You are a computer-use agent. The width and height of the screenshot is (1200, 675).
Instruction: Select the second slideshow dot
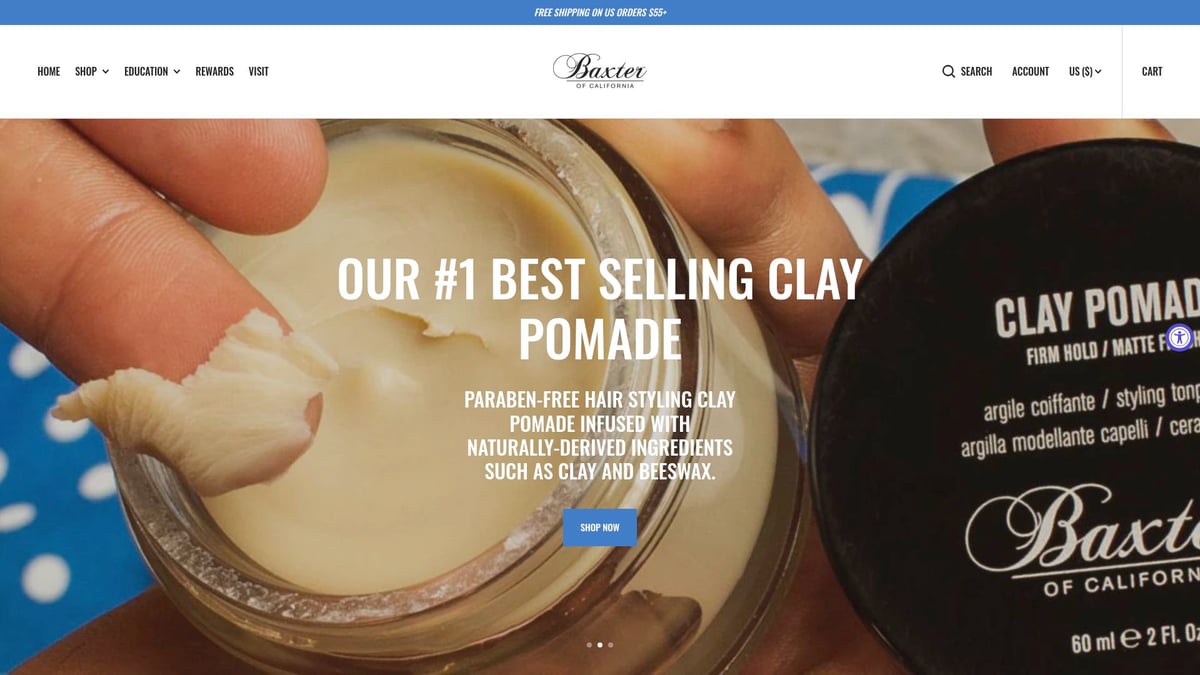coord(600,645)
